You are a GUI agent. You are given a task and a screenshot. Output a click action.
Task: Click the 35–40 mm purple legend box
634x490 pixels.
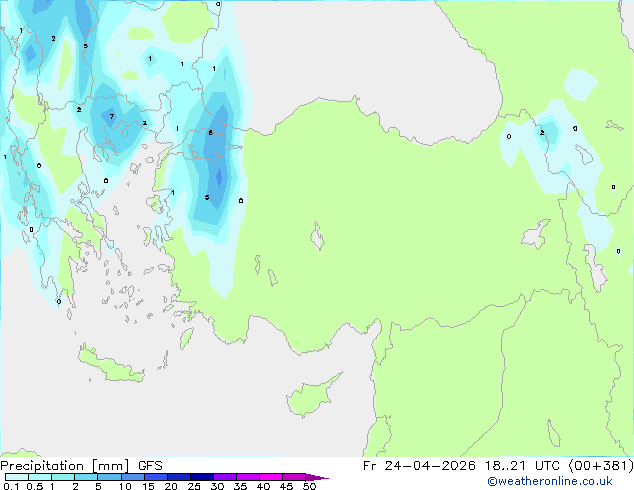click(247, 477)
